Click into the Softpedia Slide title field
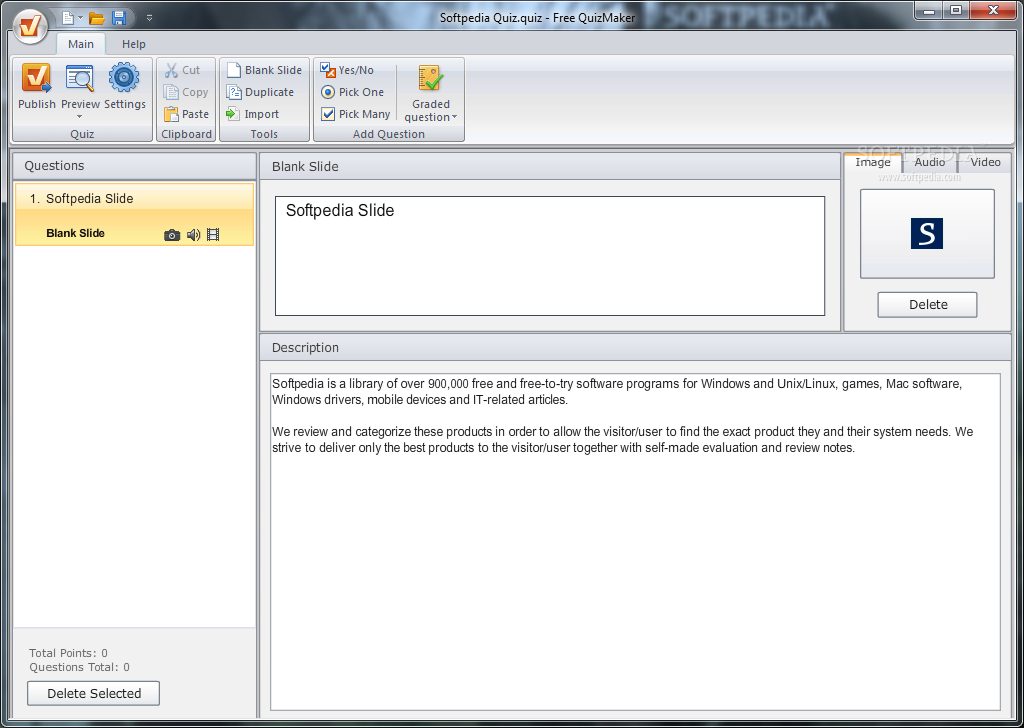The width and height of the screenshot is (1024, 728). (x=550, y=256)
